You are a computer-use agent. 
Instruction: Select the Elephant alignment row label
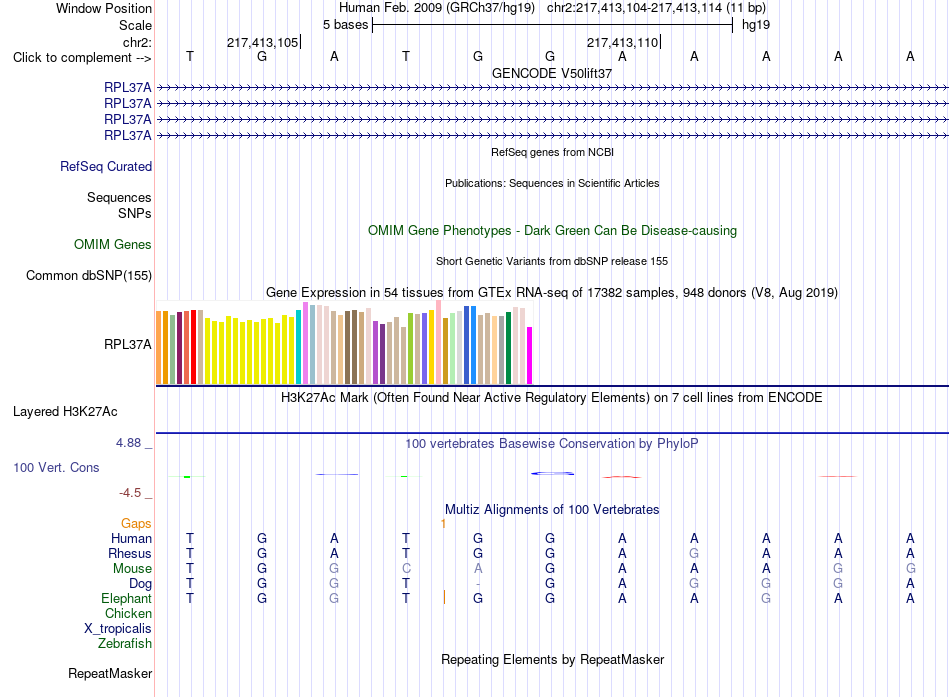coord(127,599)
